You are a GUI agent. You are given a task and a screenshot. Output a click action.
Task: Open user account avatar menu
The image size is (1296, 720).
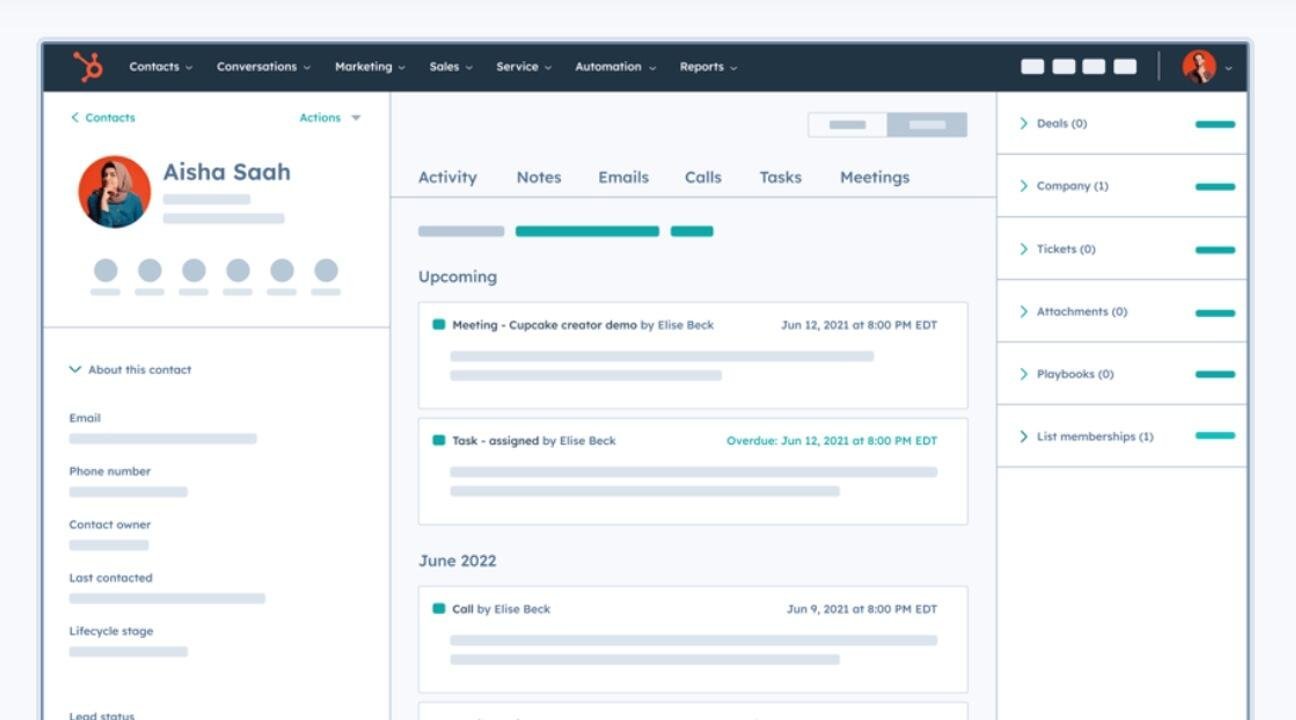pyautogui.click(x=1199, y=67)
